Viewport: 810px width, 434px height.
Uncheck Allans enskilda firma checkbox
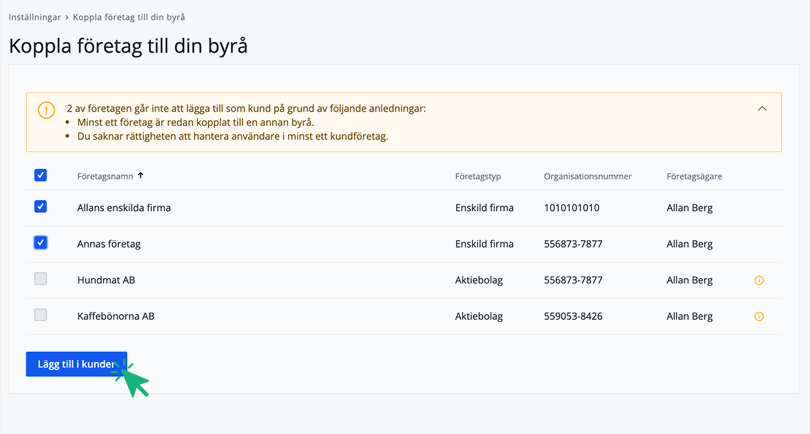click(x=41, y=207)
